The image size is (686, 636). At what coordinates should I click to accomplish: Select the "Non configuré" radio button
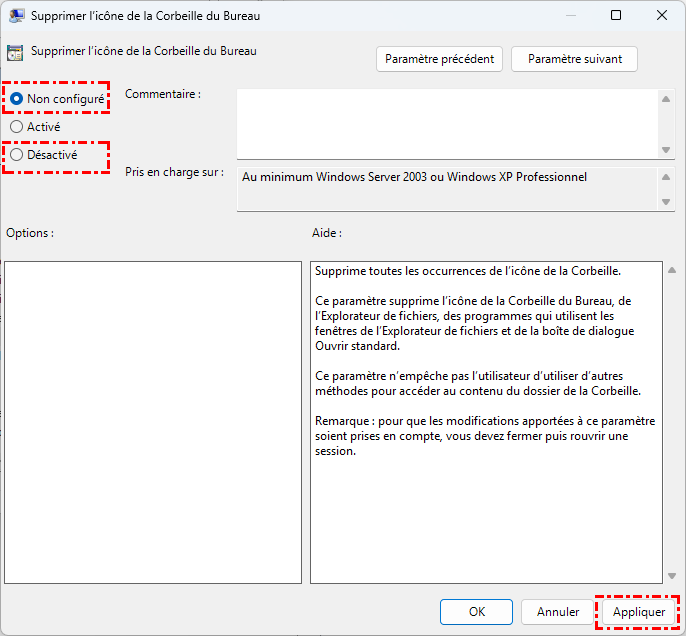17,99
